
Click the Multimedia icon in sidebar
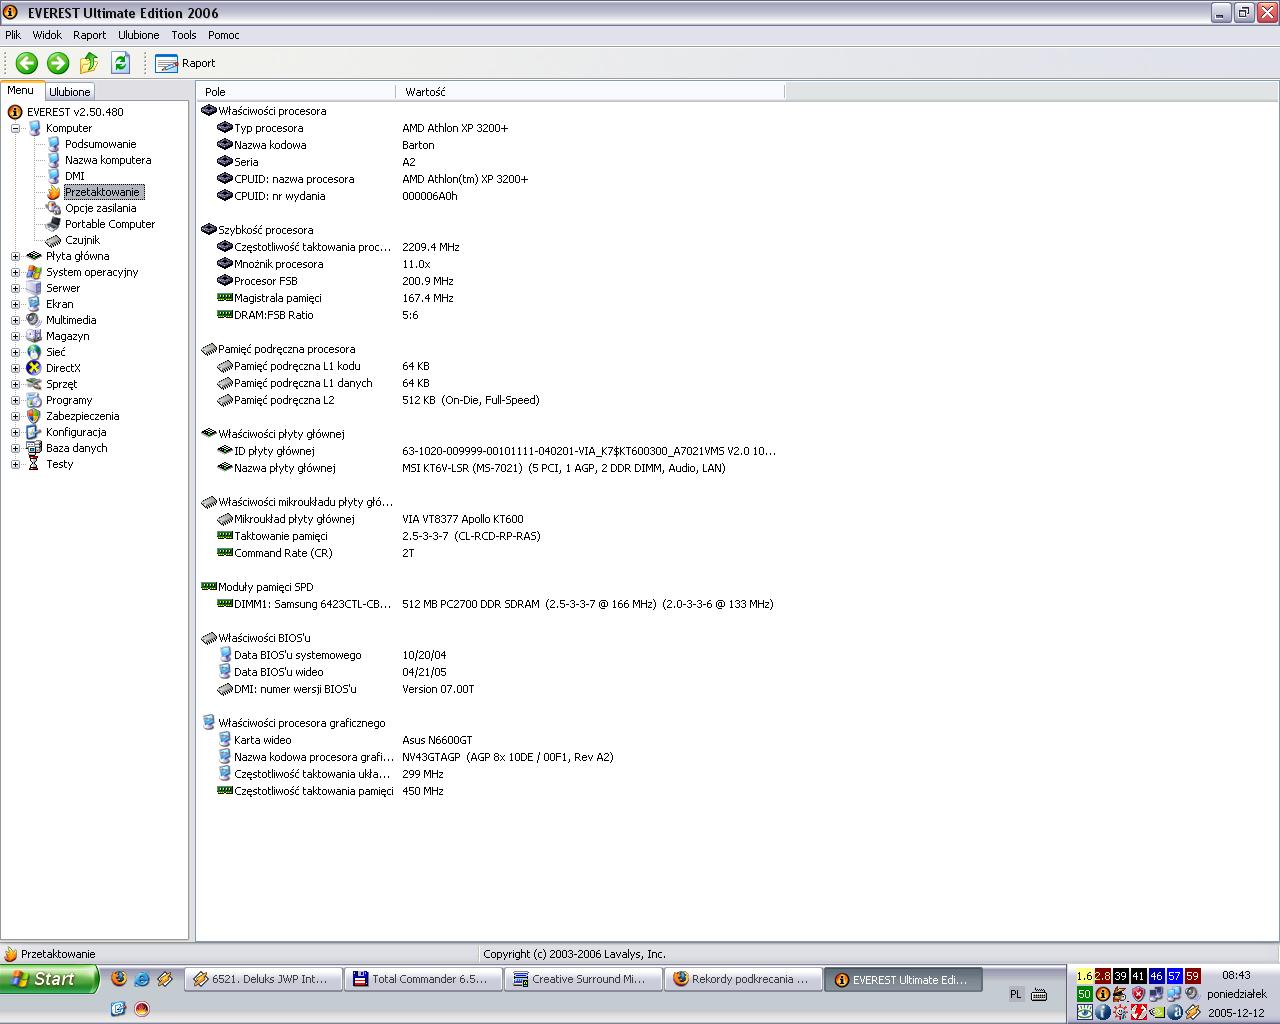pos(34,320)
